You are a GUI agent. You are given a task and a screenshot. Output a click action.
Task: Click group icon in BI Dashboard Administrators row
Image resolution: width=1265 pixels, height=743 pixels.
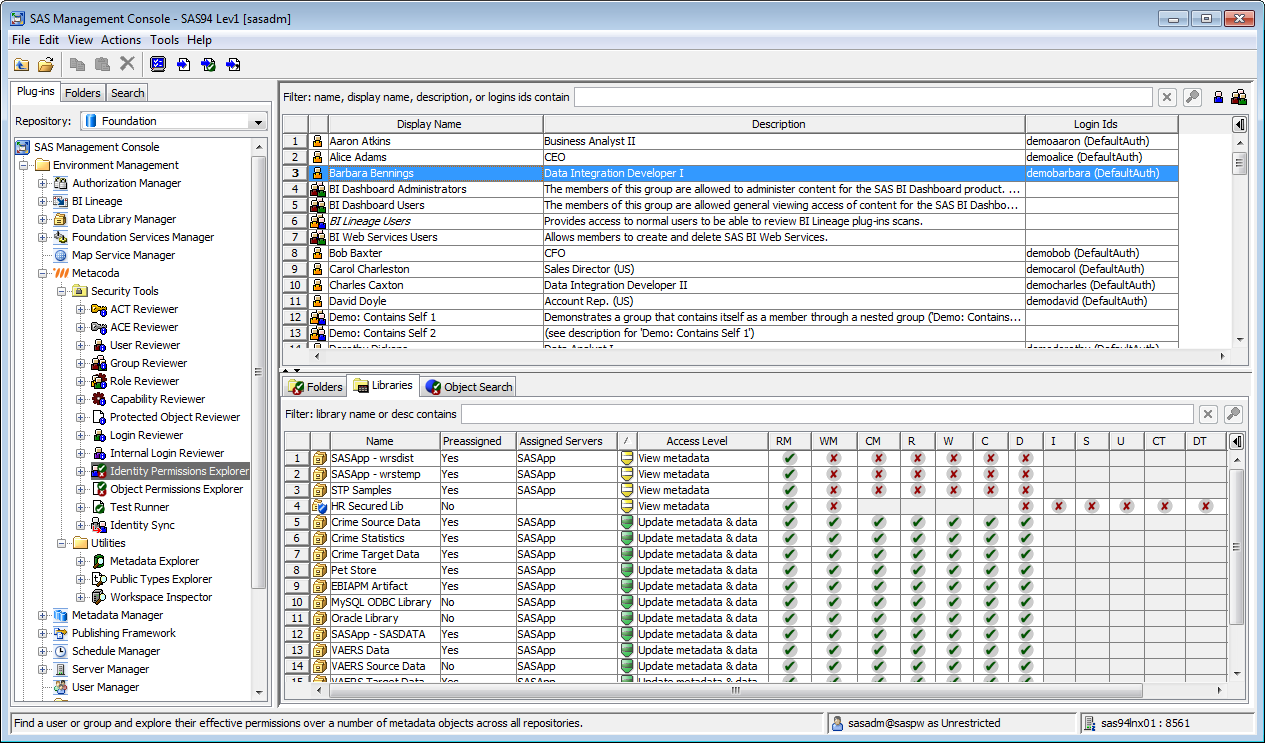319,189
